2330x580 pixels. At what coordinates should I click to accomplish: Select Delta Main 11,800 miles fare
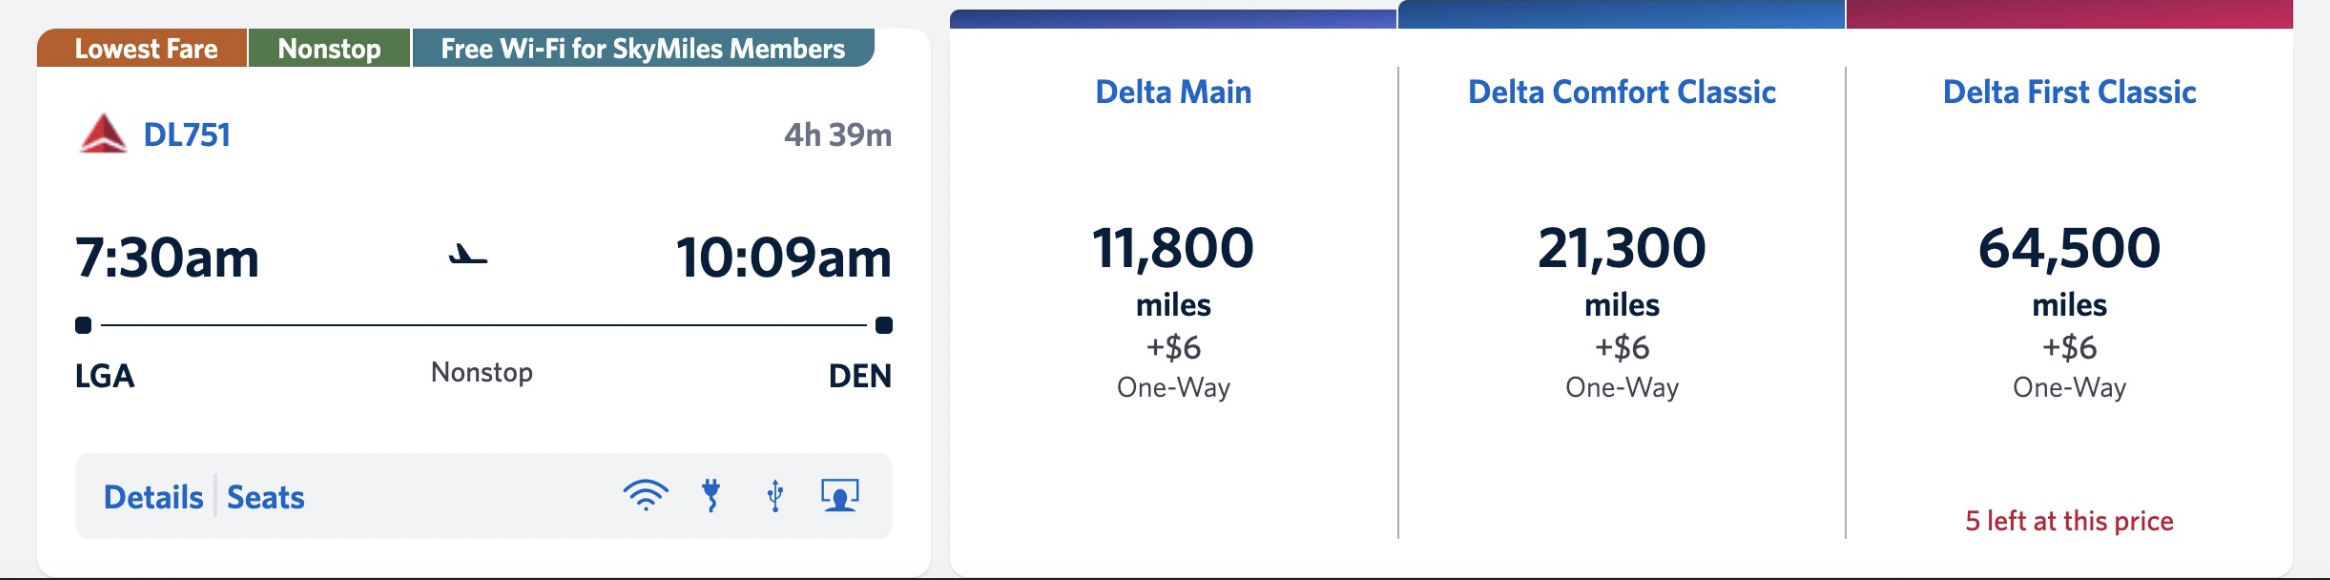(x=1173, y=248)
